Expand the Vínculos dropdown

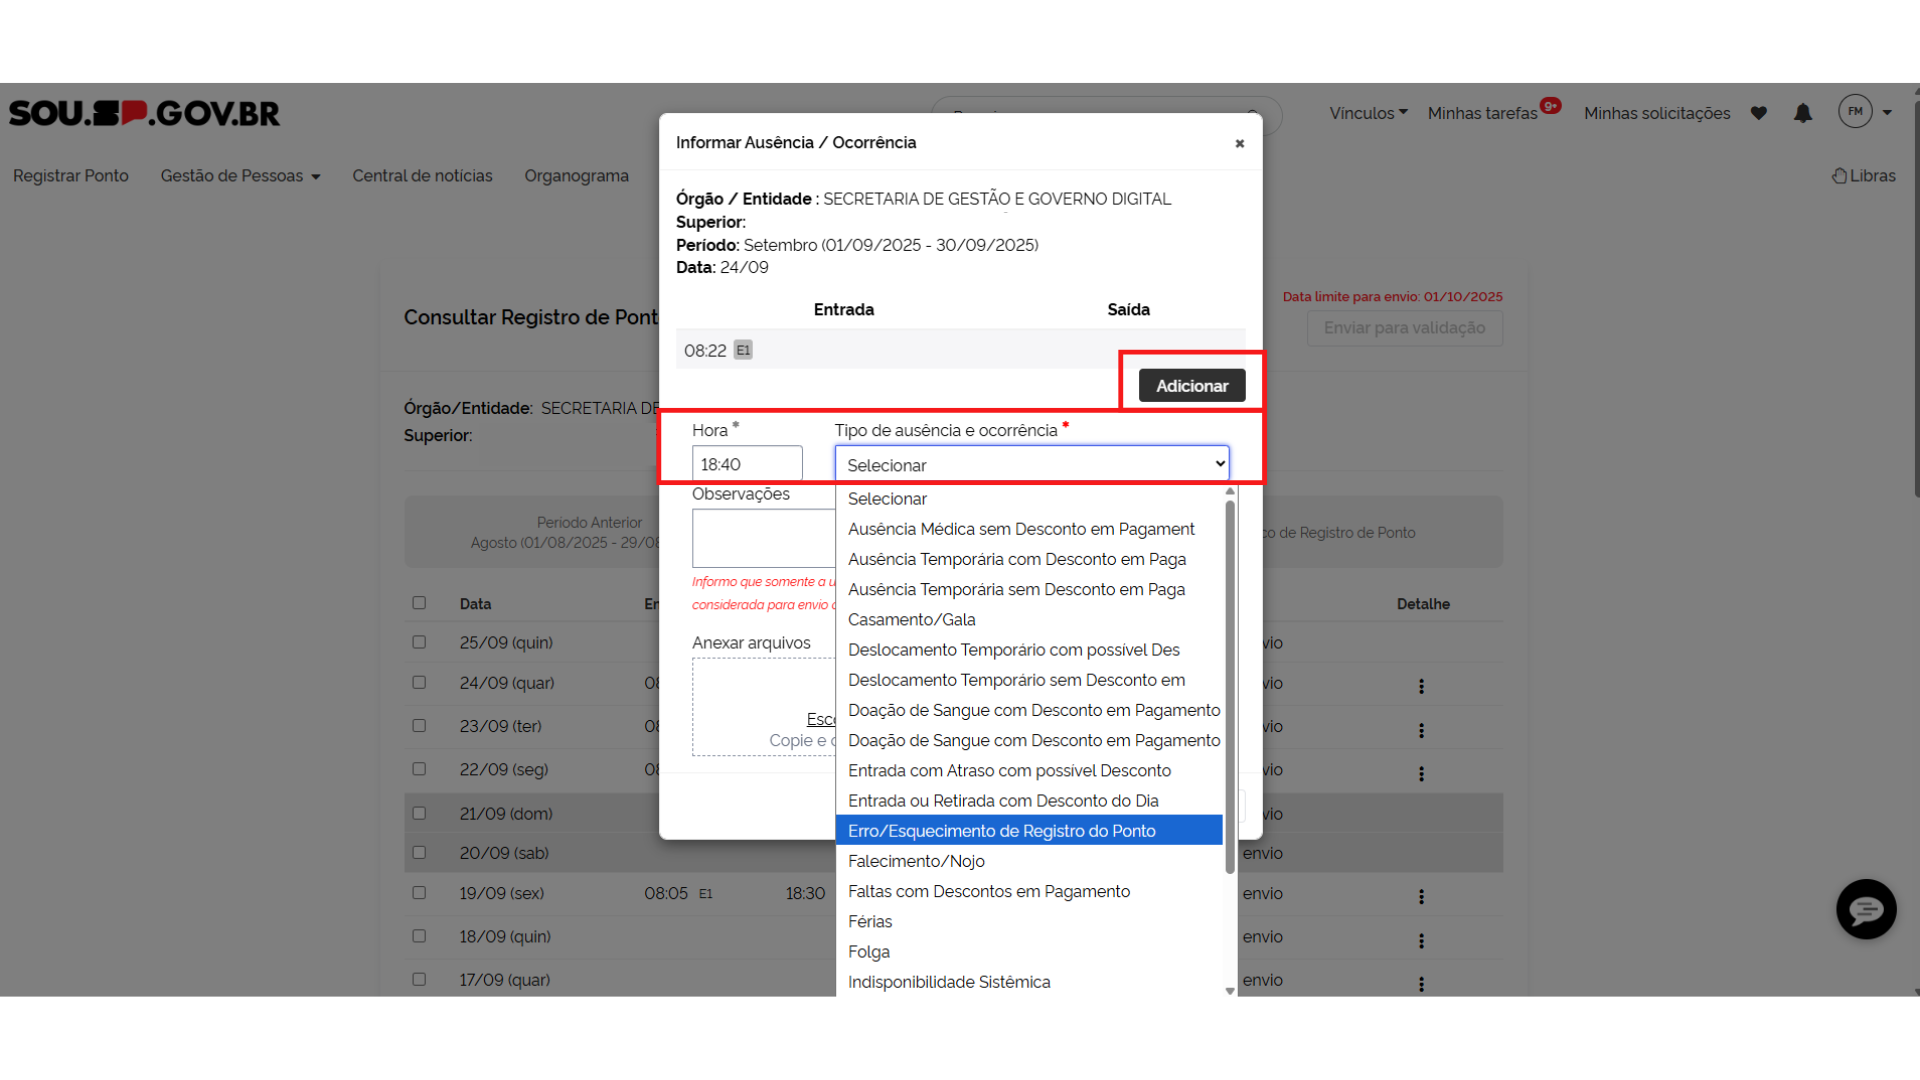[1367, 113]
